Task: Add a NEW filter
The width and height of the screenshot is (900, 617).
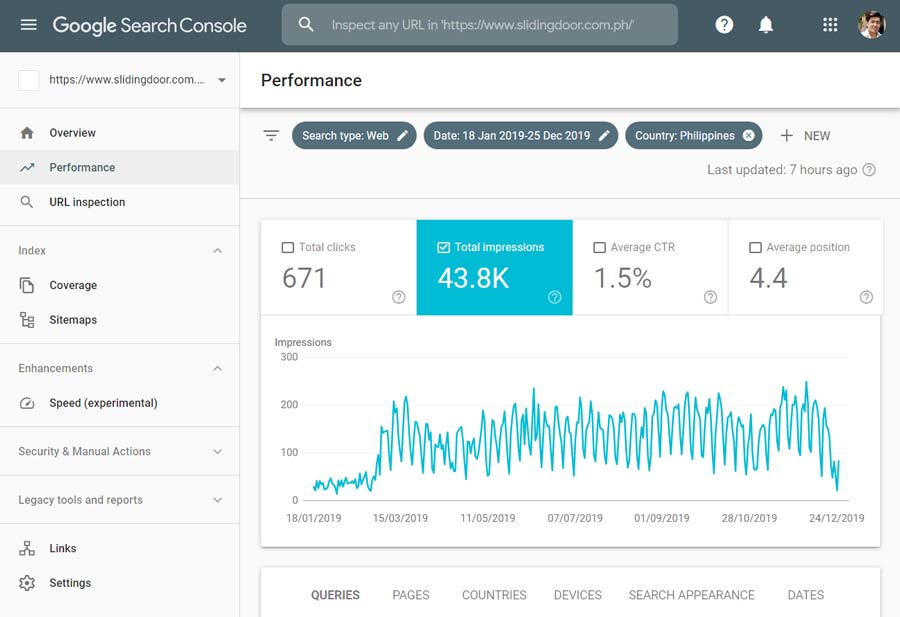Action: coord(805,136)
